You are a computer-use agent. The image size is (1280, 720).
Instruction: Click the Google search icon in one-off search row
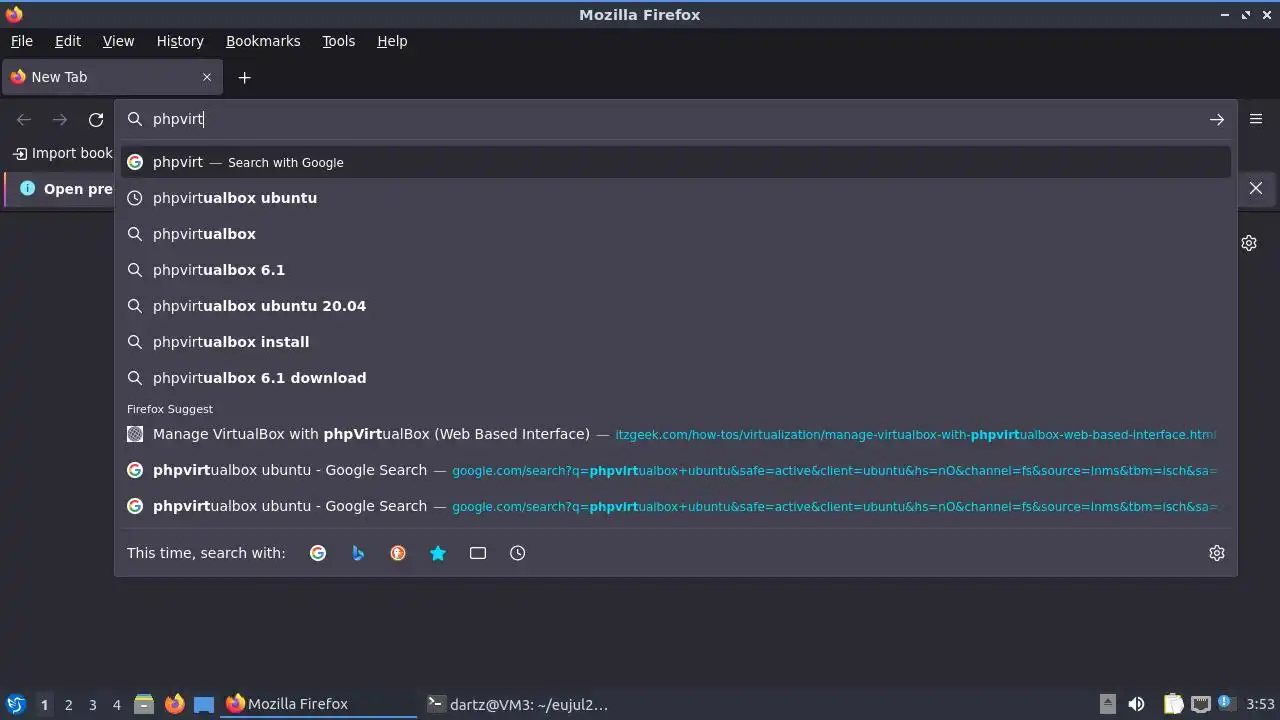318,553
